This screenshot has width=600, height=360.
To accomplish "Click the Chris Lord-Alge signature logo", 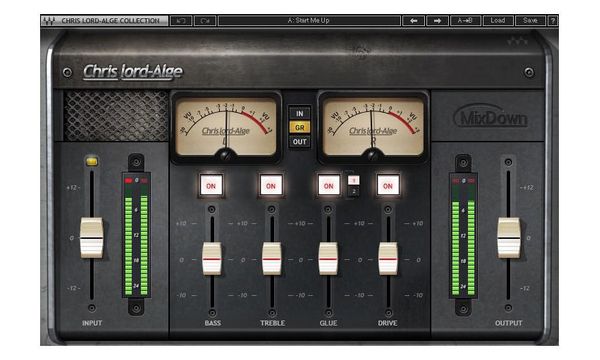I will [x=132, y=72].
